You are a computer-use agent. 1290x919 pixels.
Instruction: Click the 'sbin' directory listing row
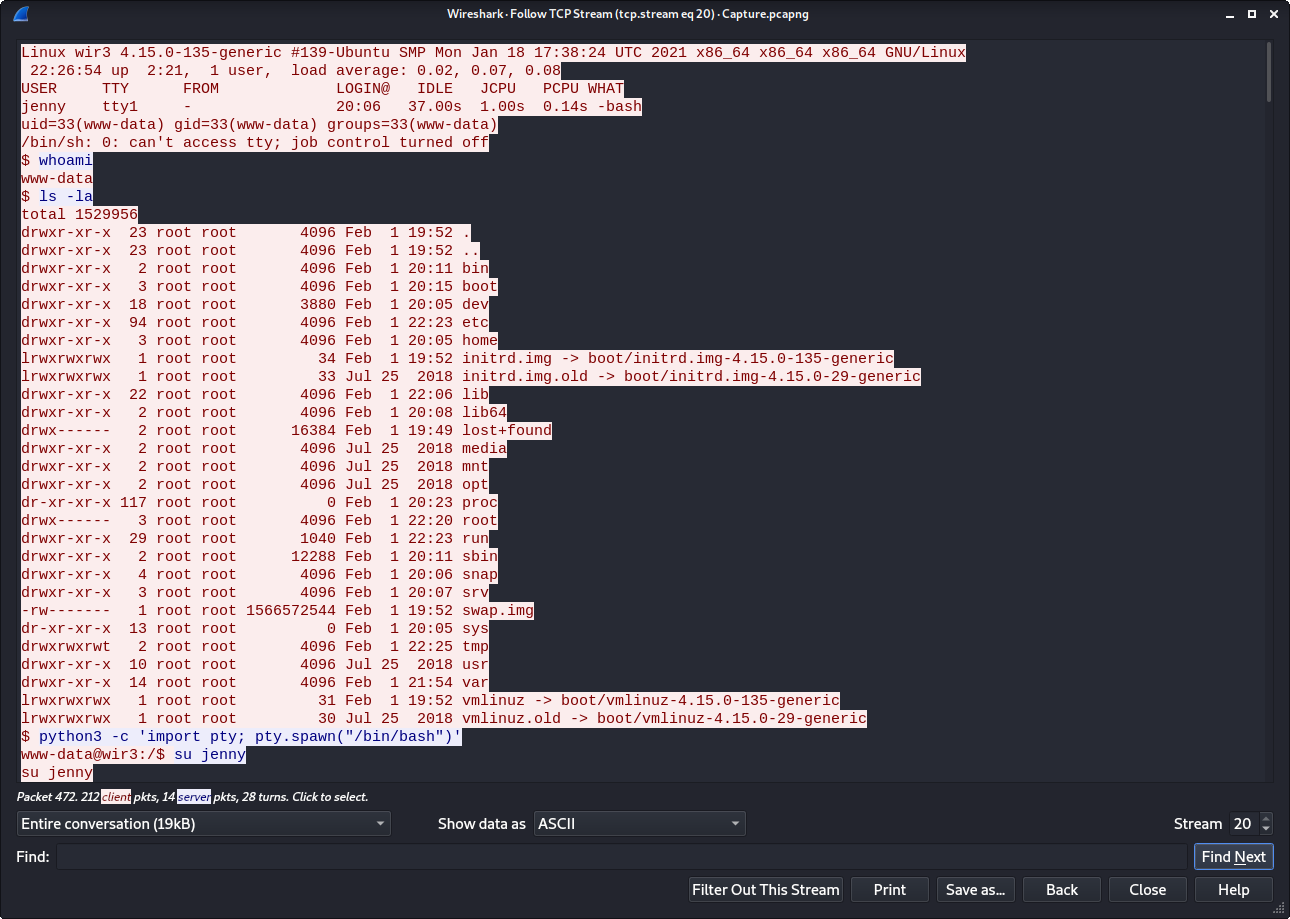(259, 556)
